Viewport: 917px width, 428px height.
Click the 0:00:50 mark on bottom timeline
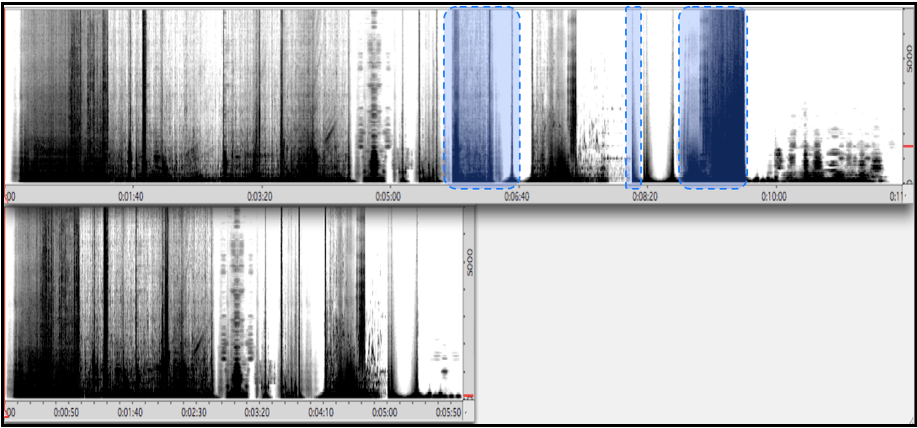(x=67, y=411)
